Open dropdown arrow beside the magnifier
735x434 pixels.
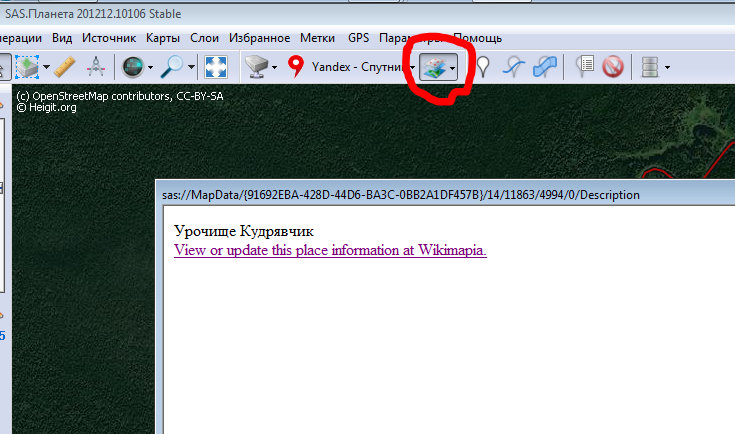coord(190,68)
